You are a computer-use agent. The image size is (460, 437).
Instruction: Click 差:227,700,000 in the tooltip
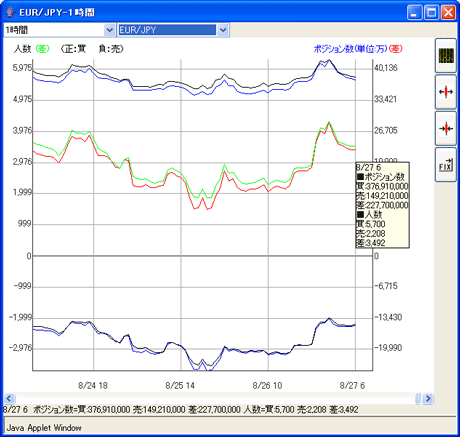(382, 205)
